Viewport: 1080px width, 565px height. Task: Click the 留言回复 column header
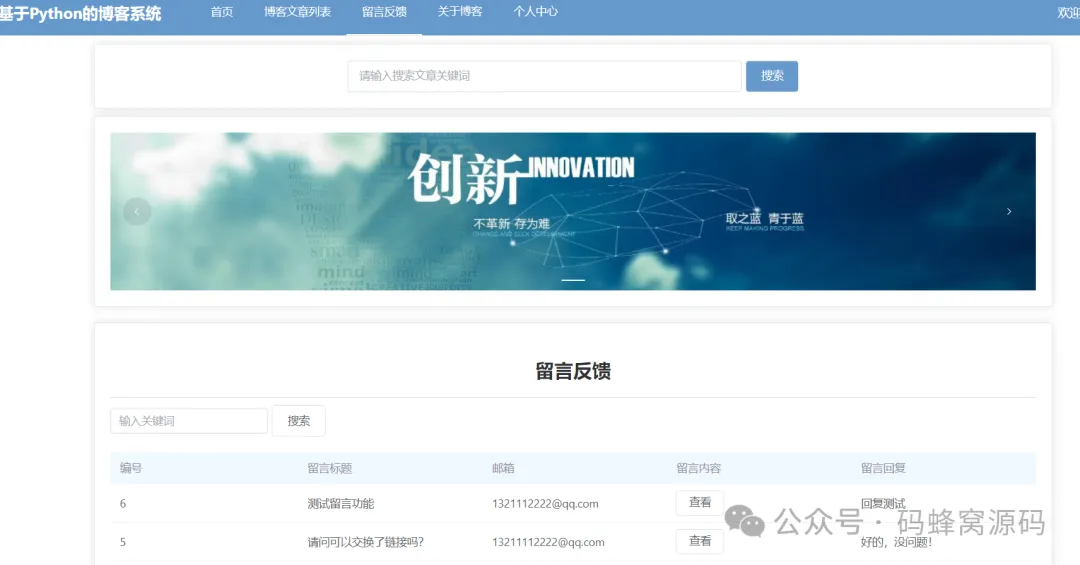point(883,469)
